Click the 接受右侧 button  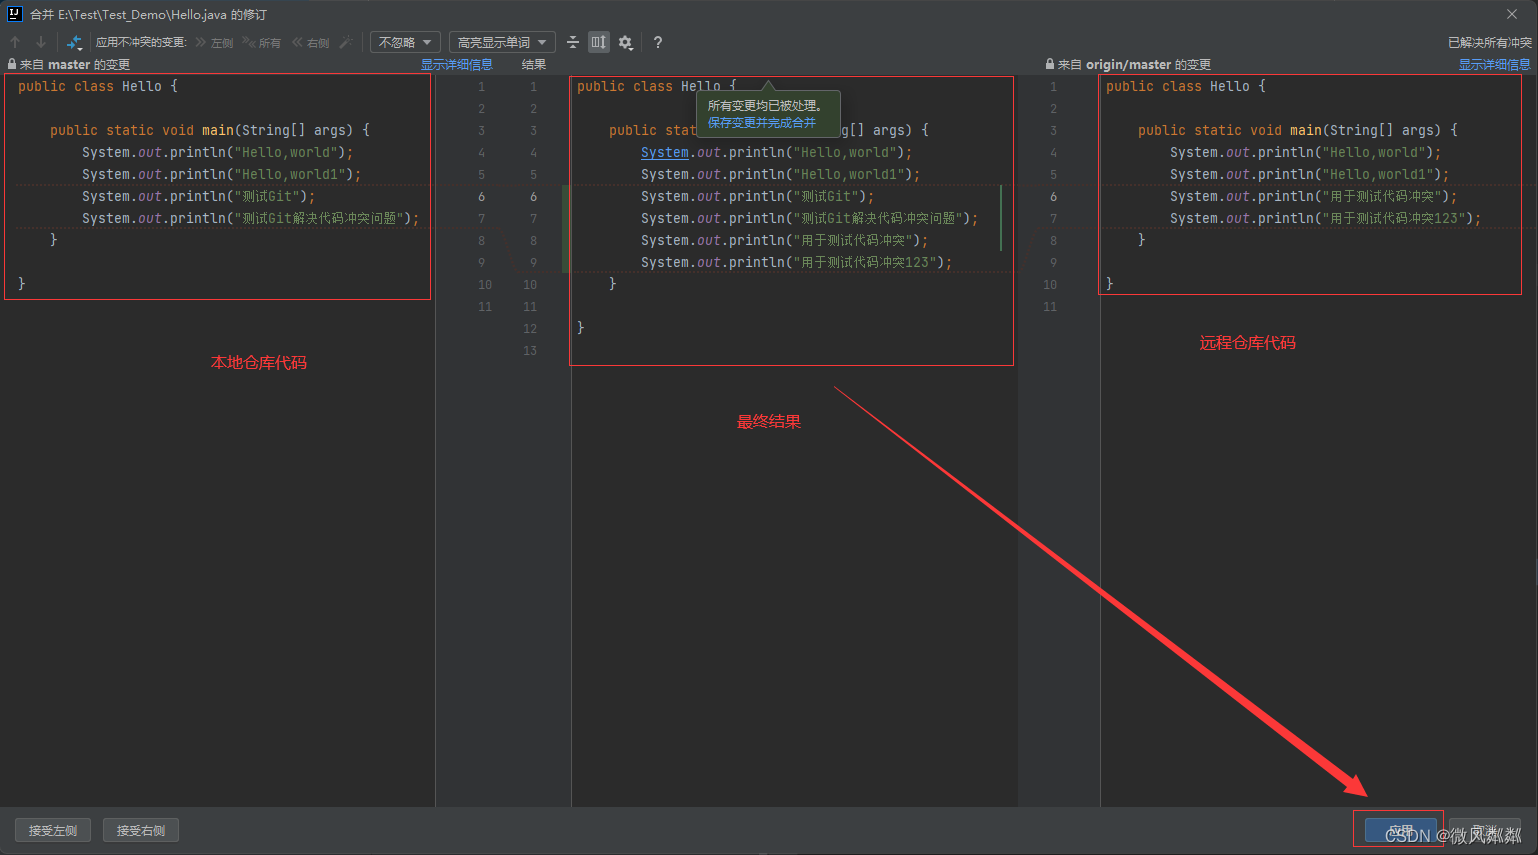pyautogui.click(x=141, y=830)
